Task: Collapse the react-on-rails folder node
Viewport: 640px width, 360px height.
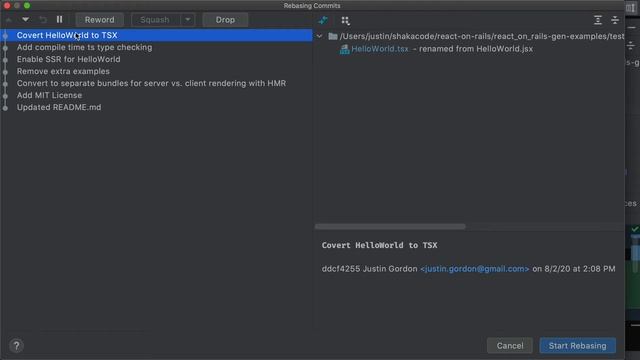Action: 320,36
